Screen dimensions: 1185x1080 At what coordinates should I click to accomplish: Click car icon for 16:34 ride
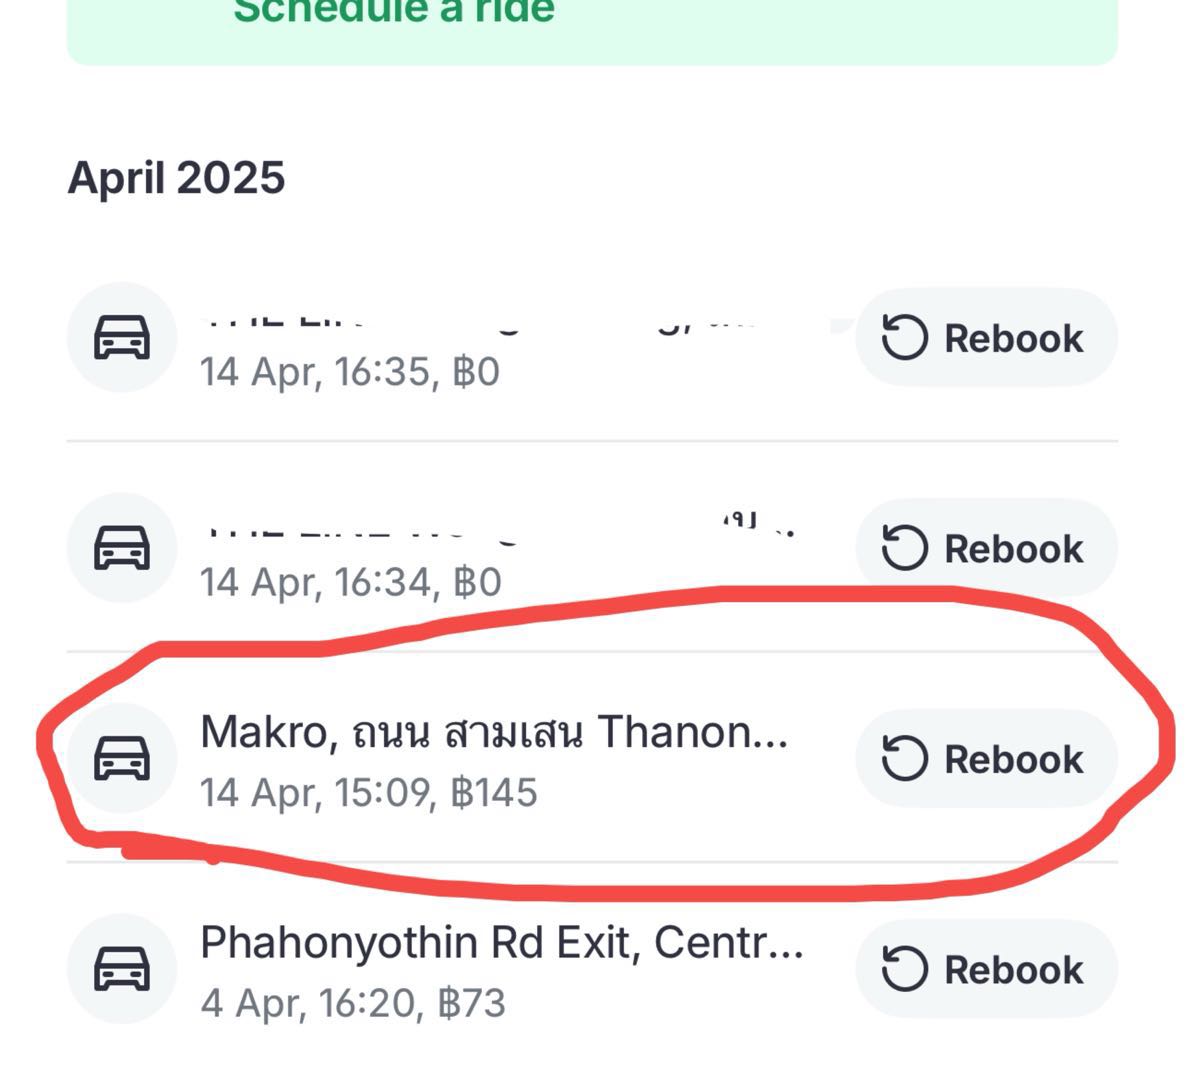[122, 548]
